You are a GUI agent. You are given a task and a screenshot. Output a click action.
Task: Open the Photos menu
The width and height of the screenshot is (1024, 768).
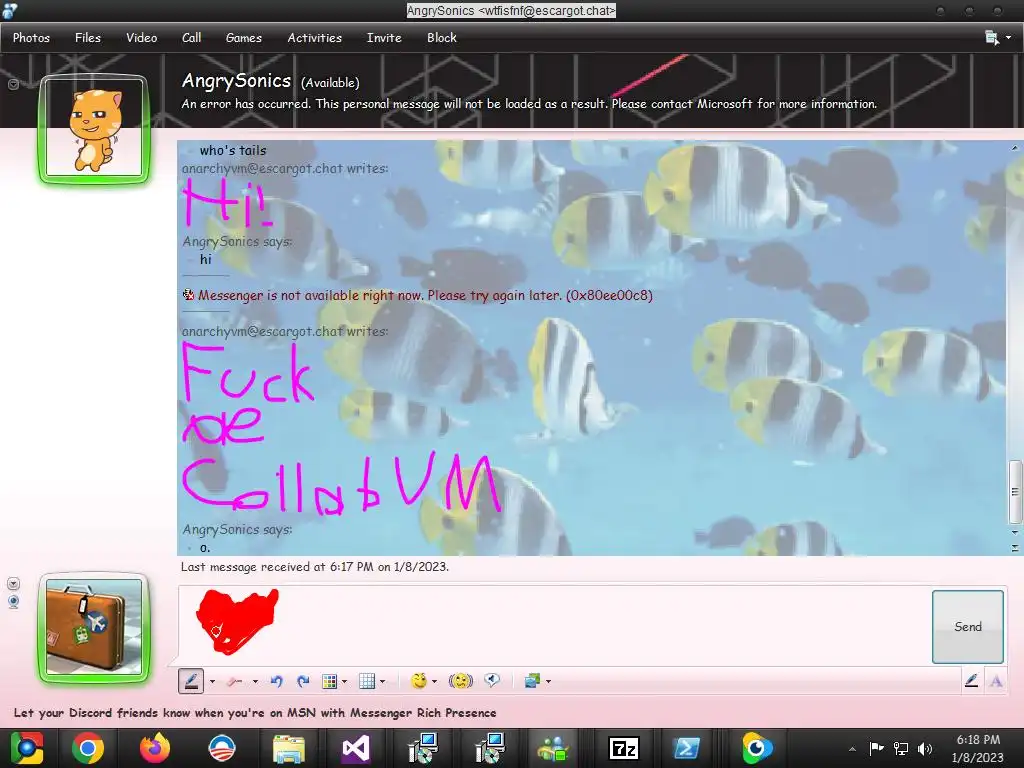tap(31, 38)
